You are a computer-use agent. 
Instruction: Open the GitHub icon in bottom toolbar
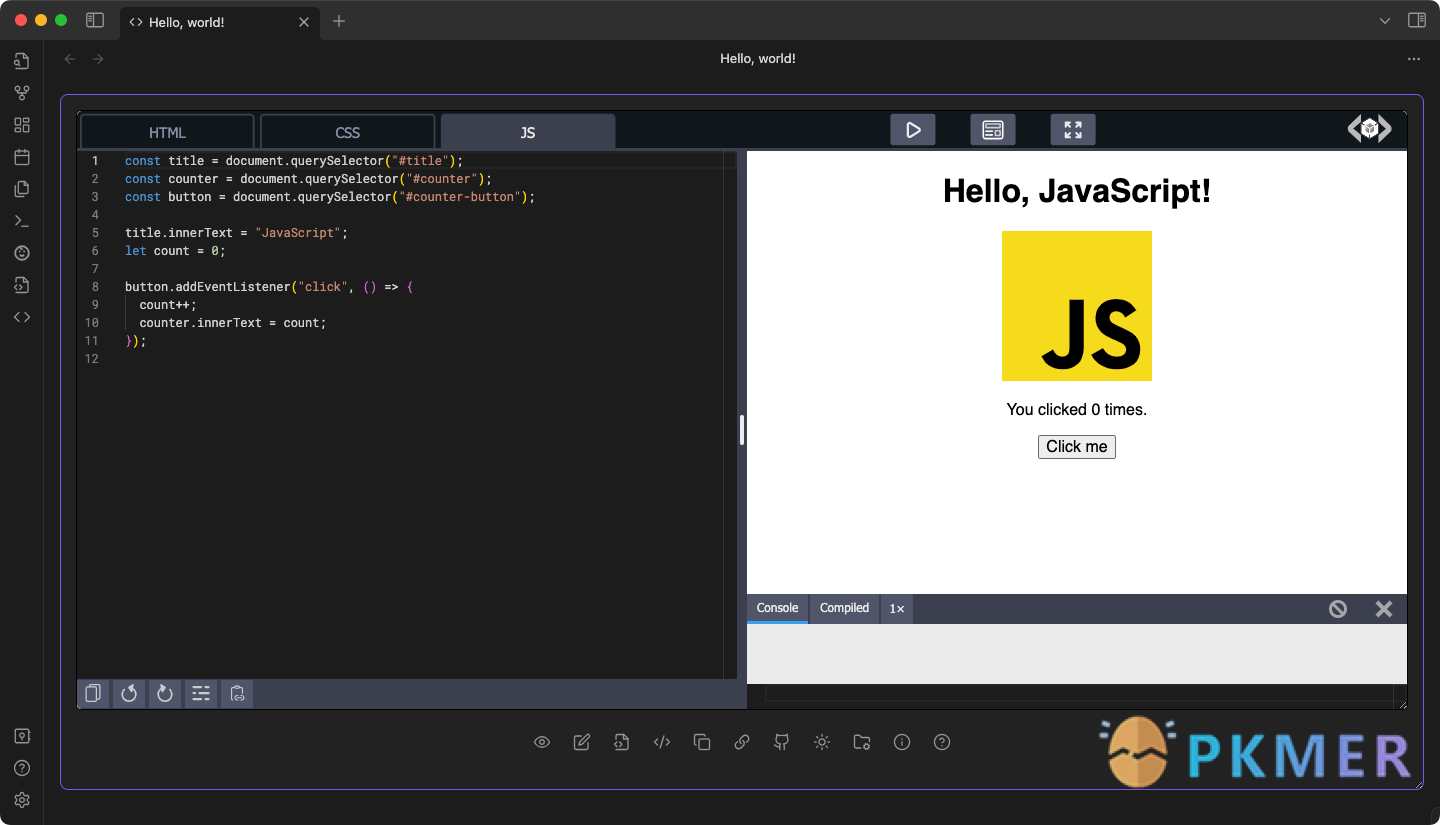pos(782,742)
